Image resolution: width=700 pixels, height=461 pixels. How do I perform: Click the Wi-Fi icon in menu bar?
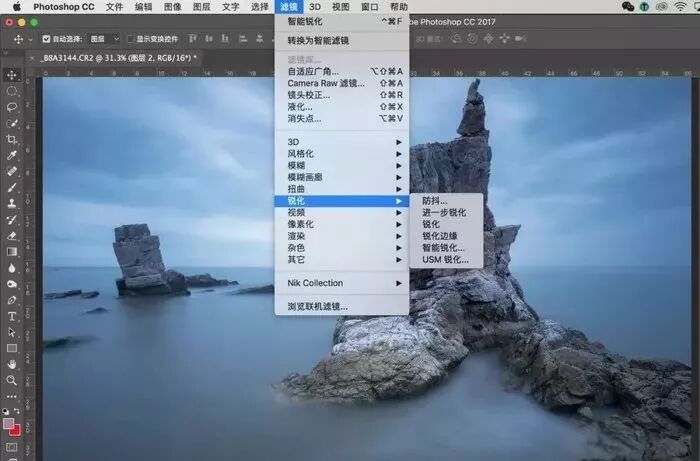[680, 6]
